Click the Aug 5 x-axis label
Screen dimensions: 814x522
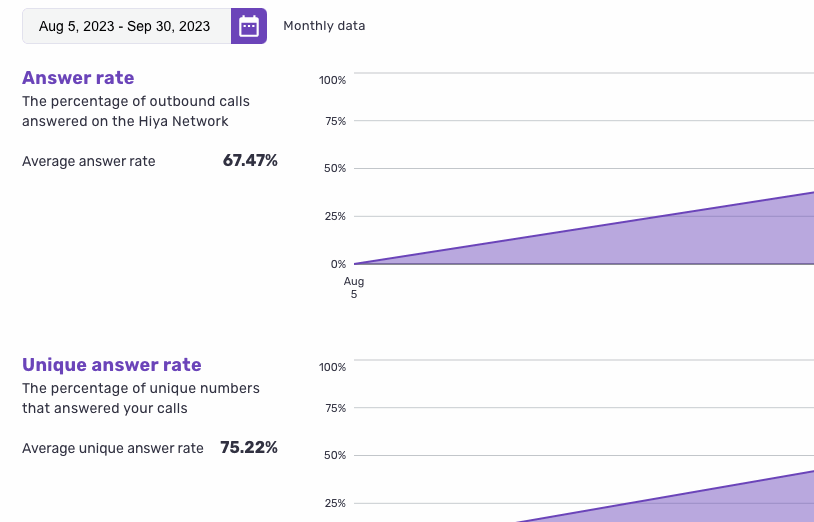tap(353, 288)
